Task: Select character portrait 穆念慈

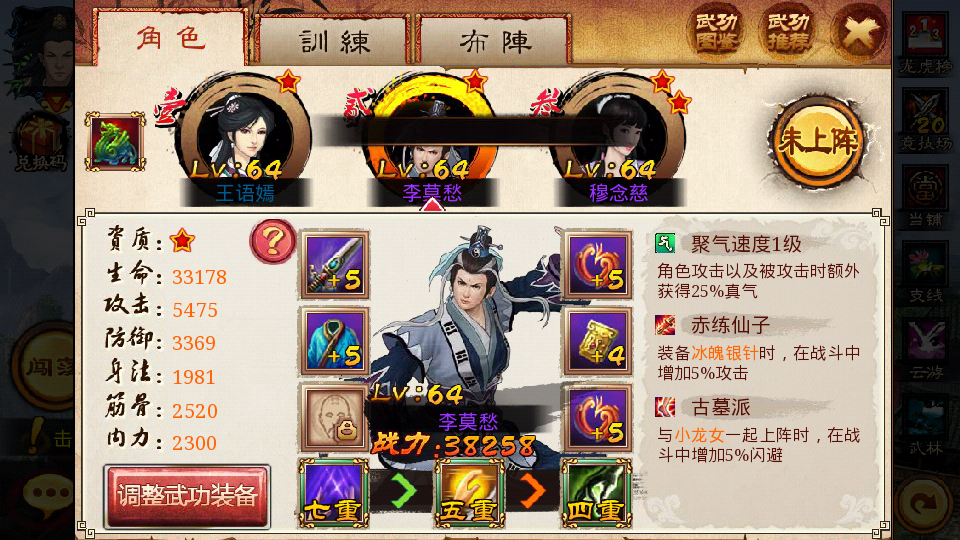Action: point(617,140)
